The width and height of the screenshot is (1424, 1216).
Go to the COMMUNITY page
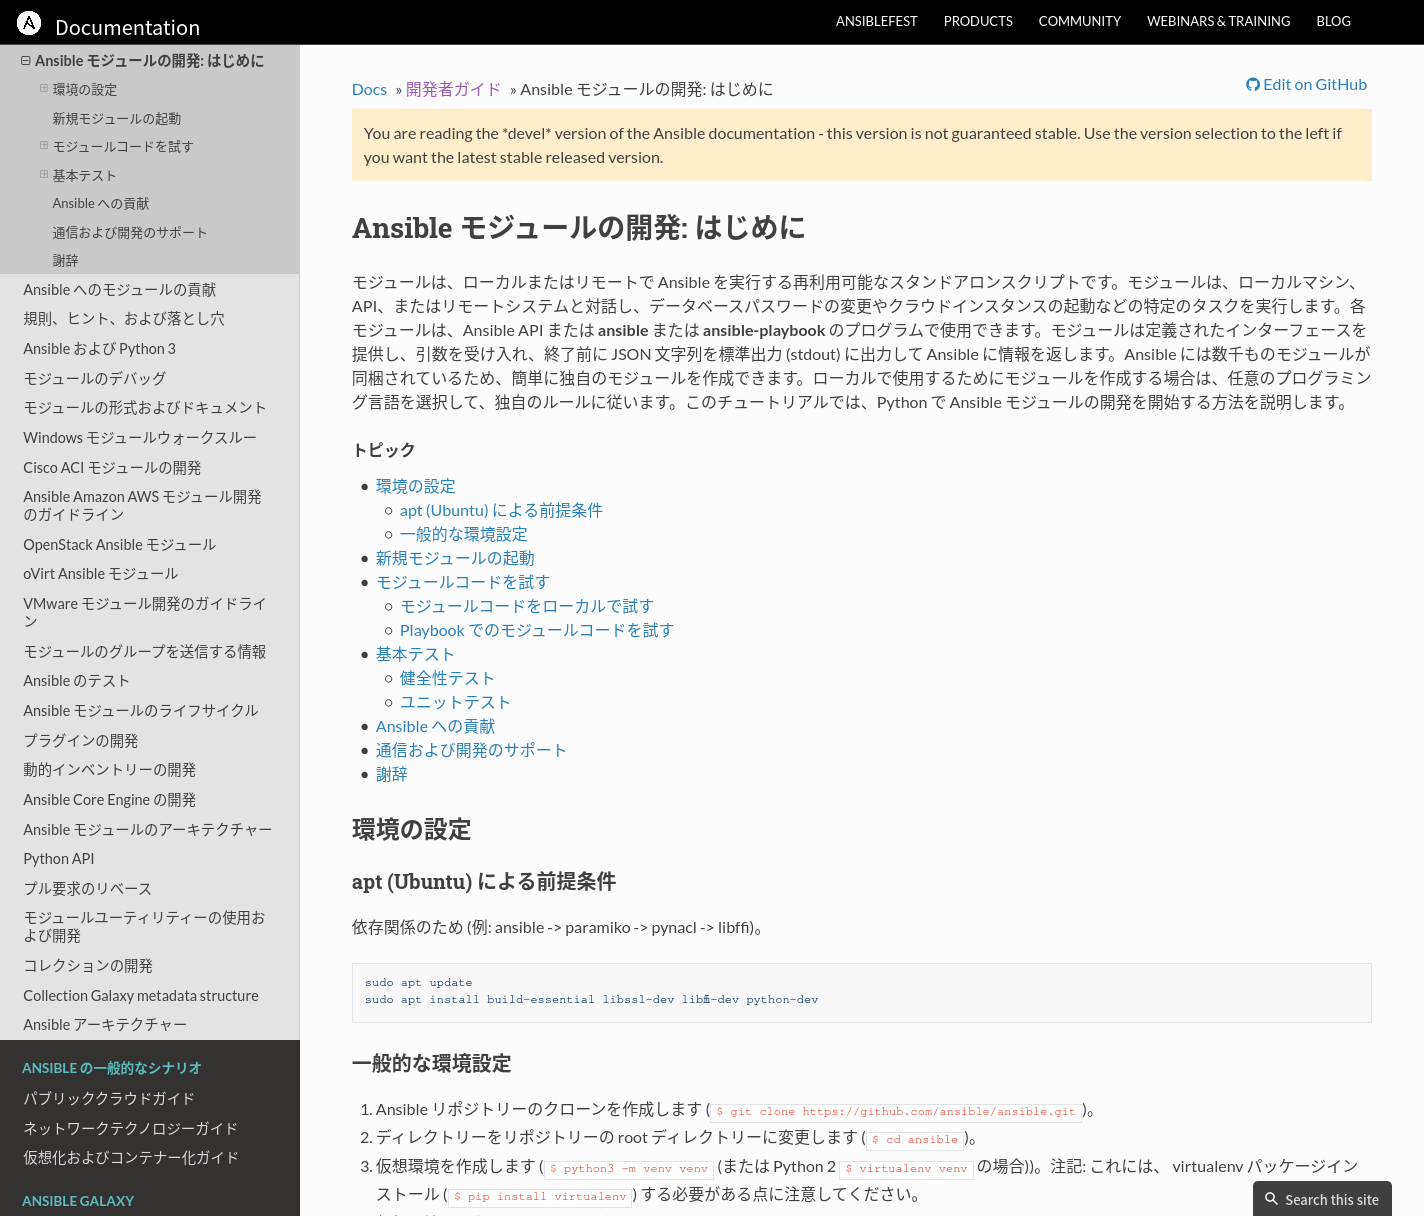tap(1079, 21)
